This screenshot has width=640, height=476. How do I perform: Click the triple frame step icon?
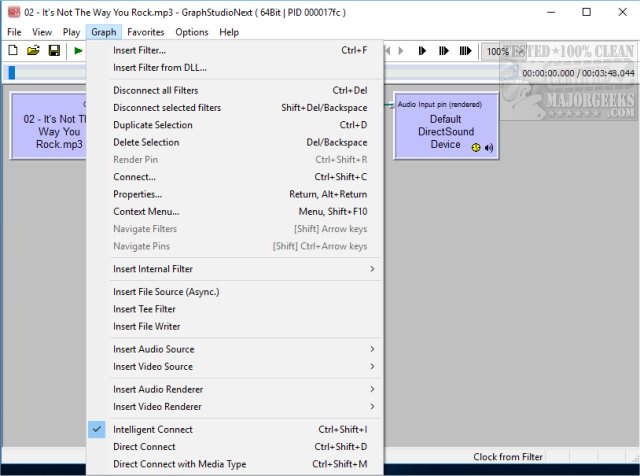tap(465, 51)
